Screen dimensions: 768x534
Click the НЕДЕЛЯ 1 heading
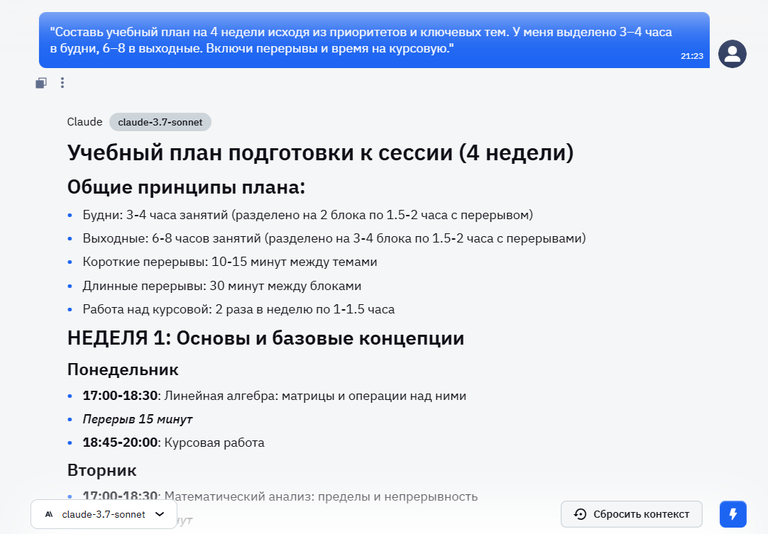click(265, 338)
